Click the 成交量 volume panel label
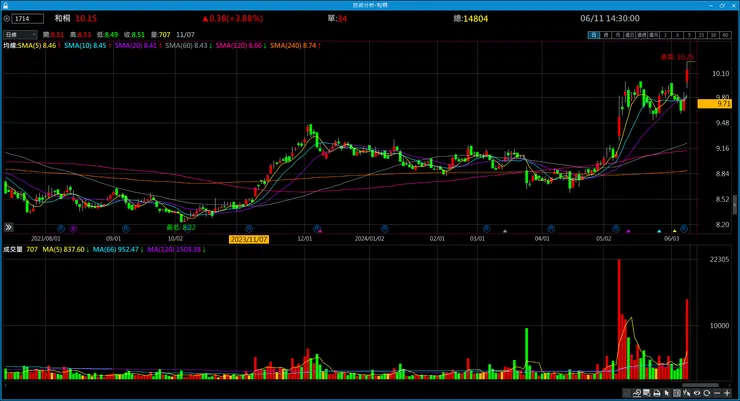The image size is (740, 401). 13,250
